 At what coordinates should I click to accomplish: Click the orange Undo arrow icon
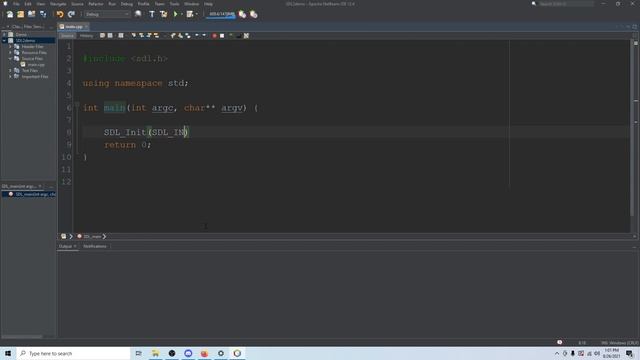click(60, 14)
